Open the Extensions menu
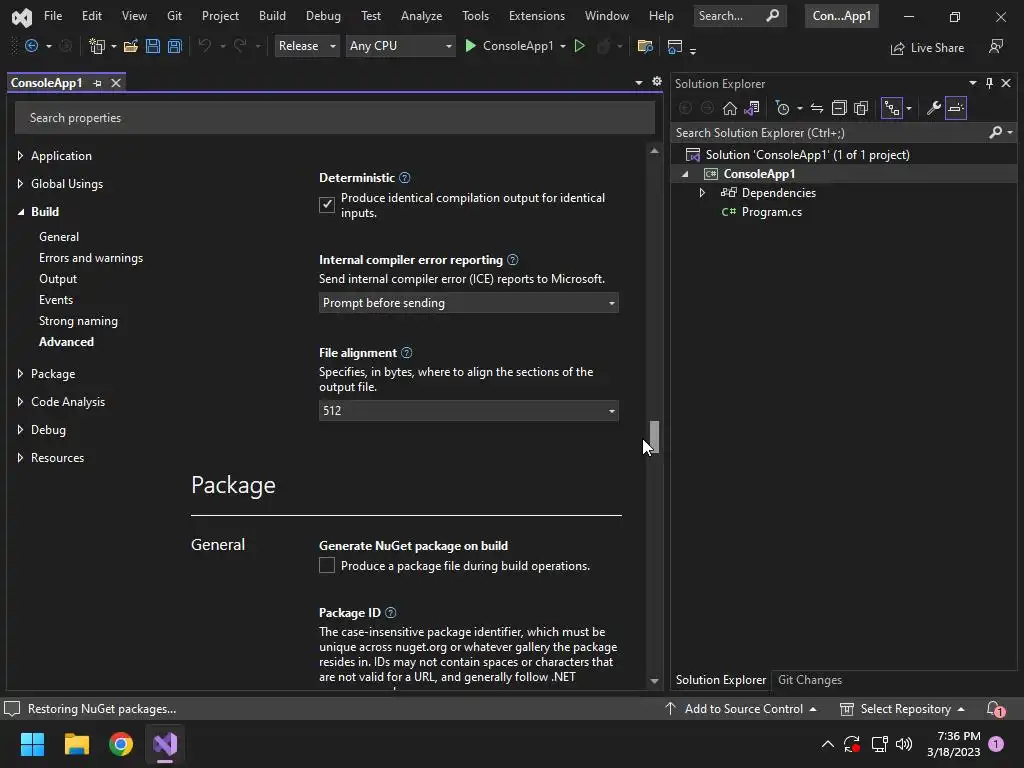 tap(537, 16)
